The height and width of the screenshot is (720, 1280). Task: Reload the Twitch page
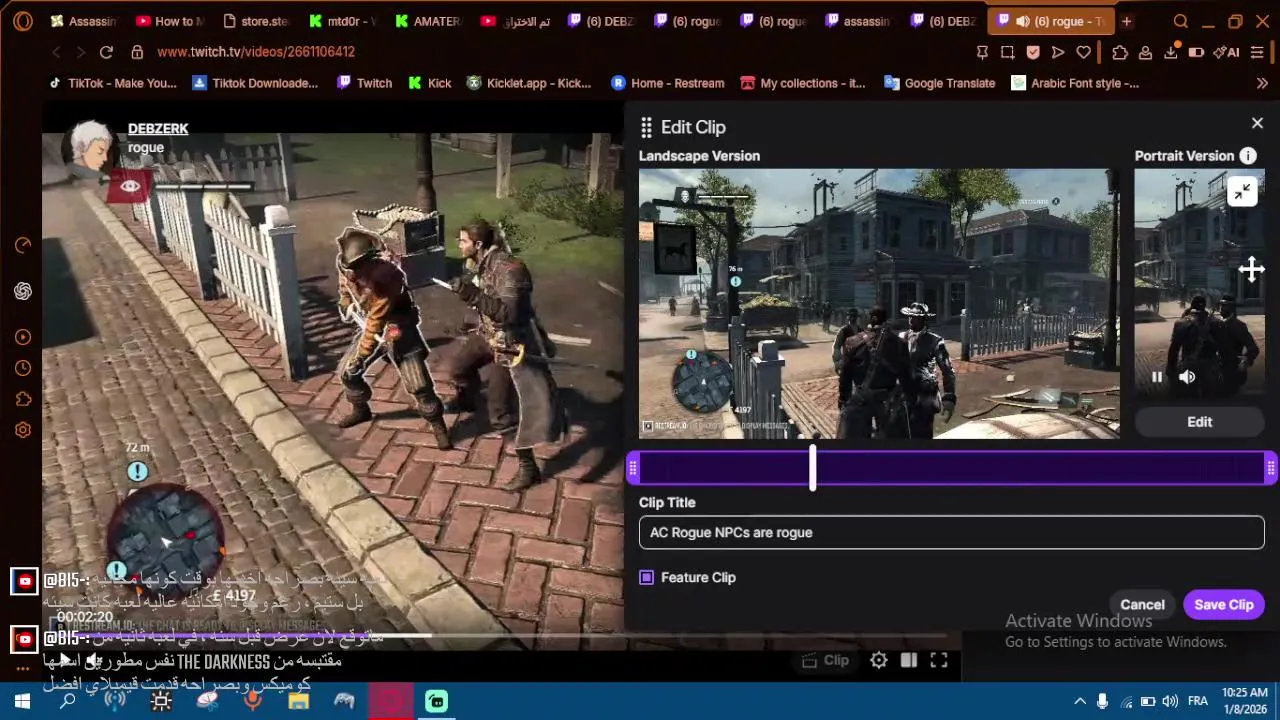[106, 52]
